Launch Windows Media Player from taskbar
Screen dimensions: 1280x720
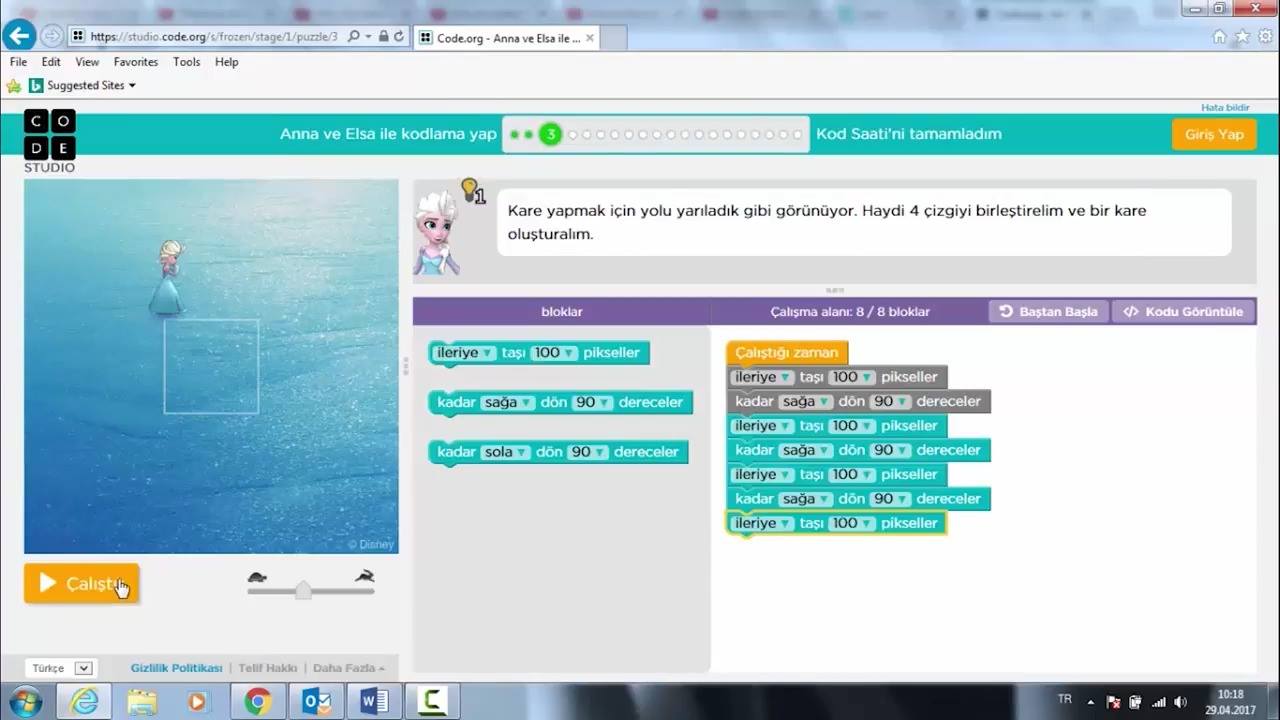click(197, 702)
